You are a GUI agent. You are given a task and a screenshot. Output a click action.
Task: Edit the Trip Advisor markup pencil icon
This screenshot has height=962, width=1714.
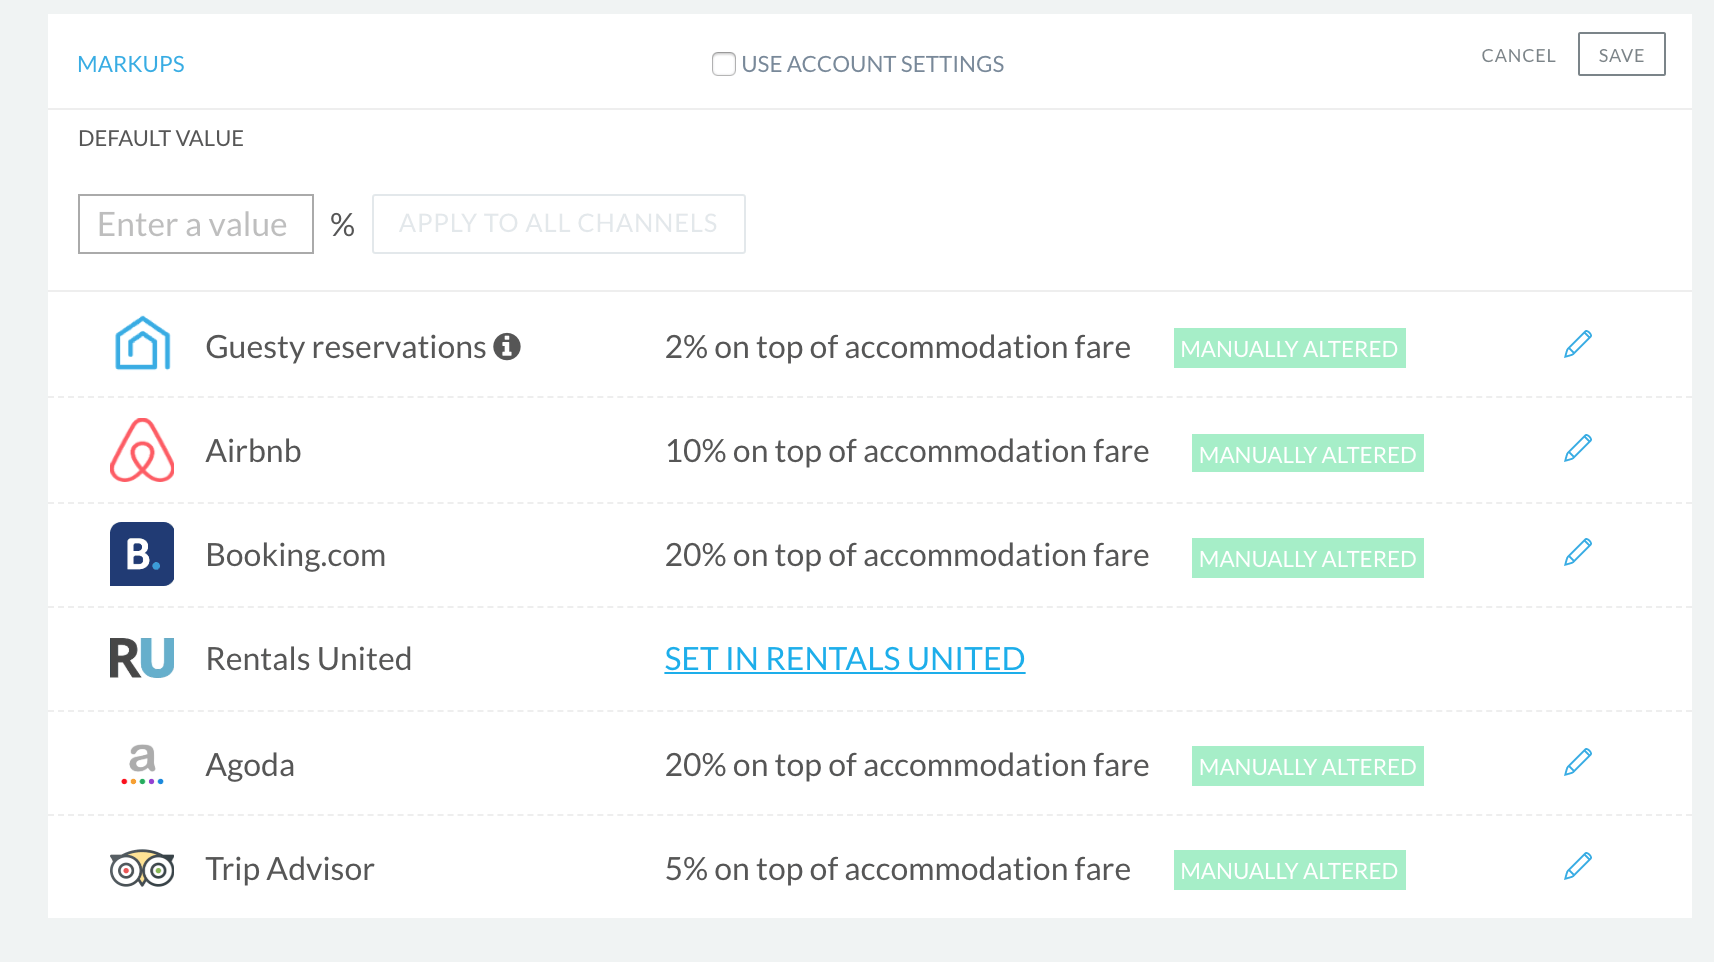click(x=1578, y=866)
